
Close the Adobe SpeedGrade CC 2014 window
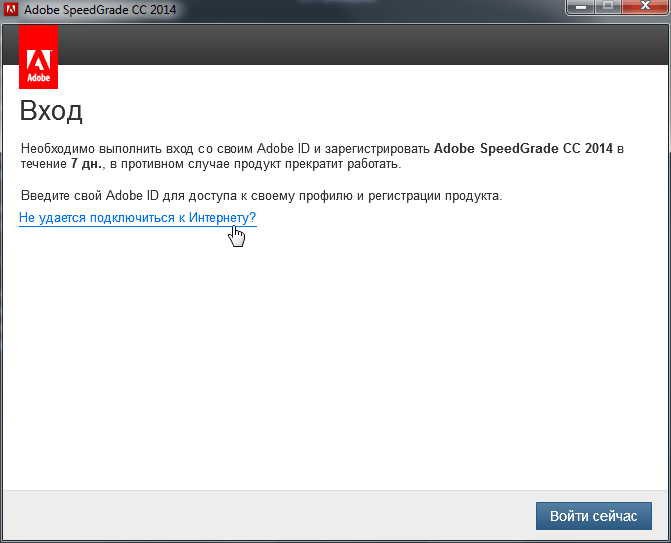tap(646, 7)
